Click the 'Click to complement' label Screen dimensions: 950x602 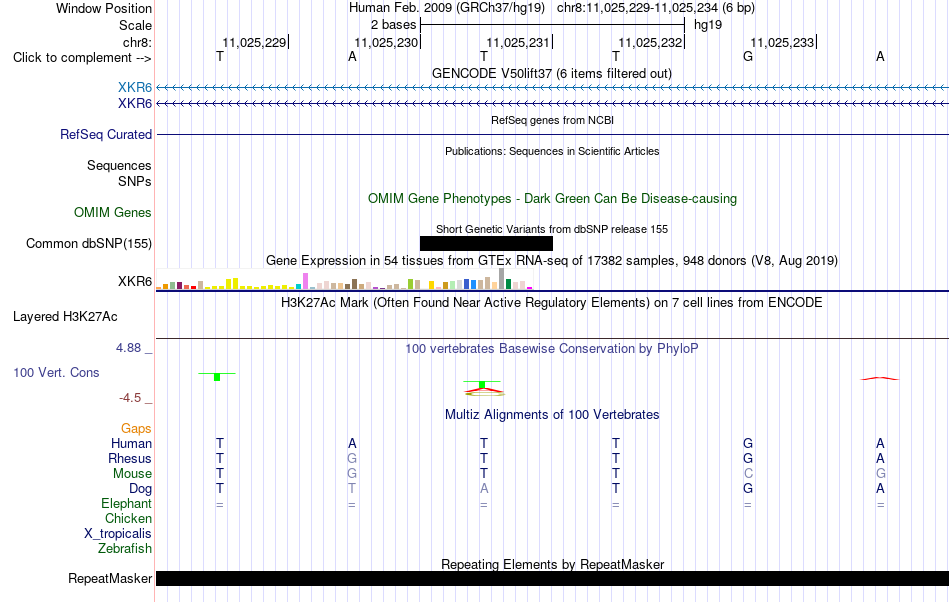[82, 58]
